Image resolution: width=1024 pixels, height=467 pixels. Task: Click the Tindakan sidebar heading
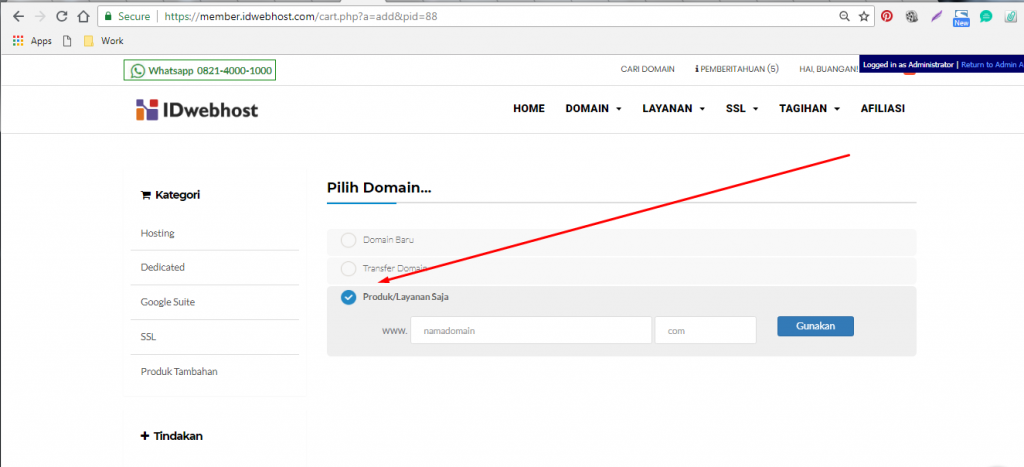(172, 436)
